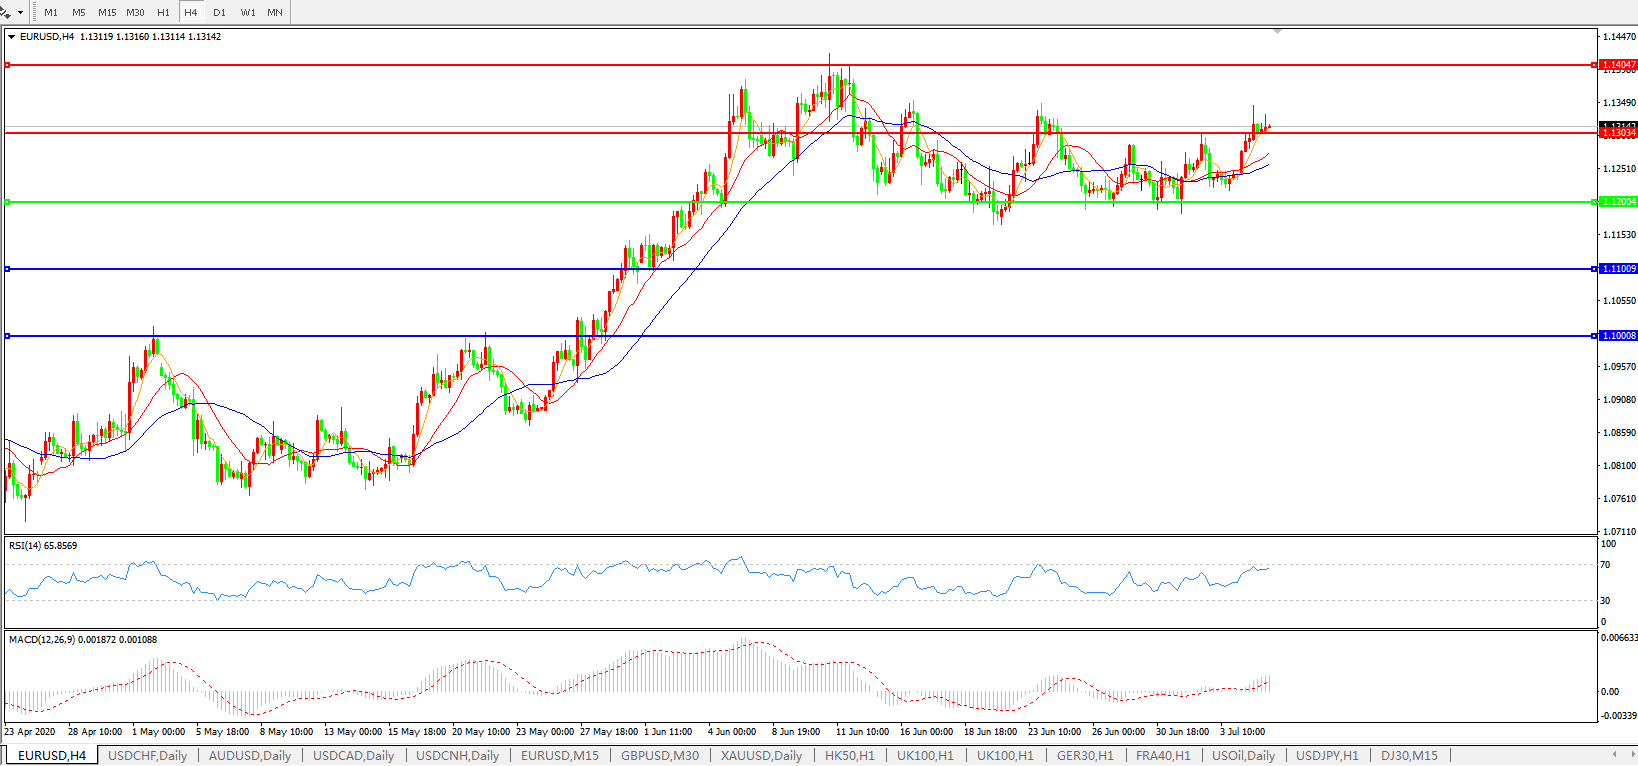Click the green 1.12004 level price tag
This screenshot has height=766, width=1638.
coord(1619,202)
